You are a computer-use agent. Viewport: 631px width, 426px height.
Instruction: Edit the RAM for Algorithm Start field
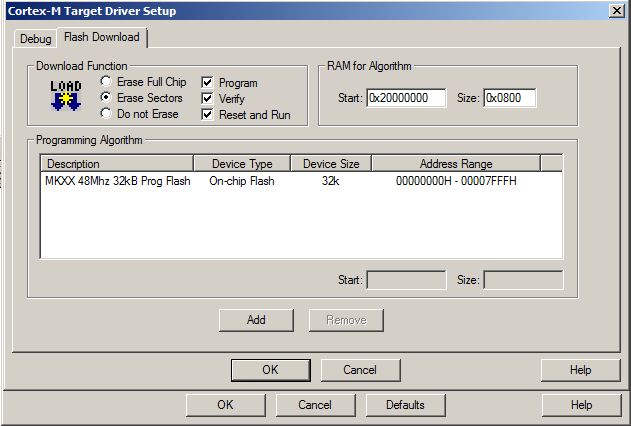tap(406, 98)
